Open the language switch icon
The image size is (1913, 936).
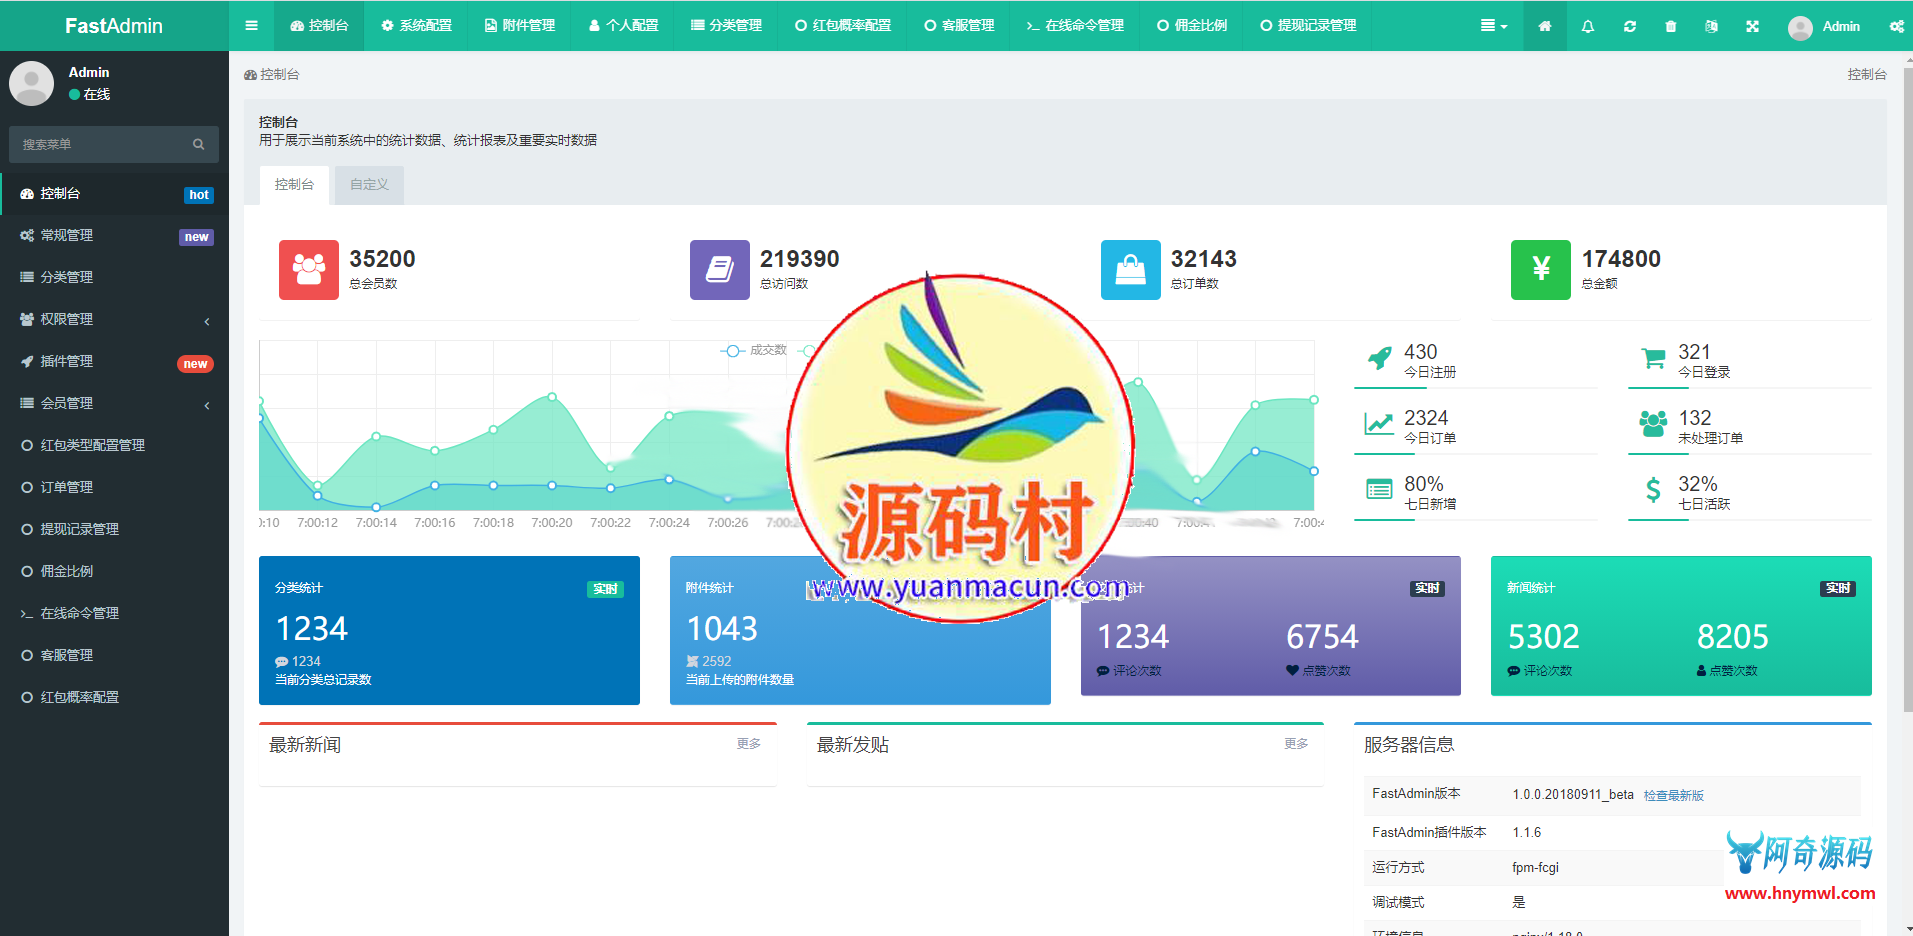point(1711,26)
